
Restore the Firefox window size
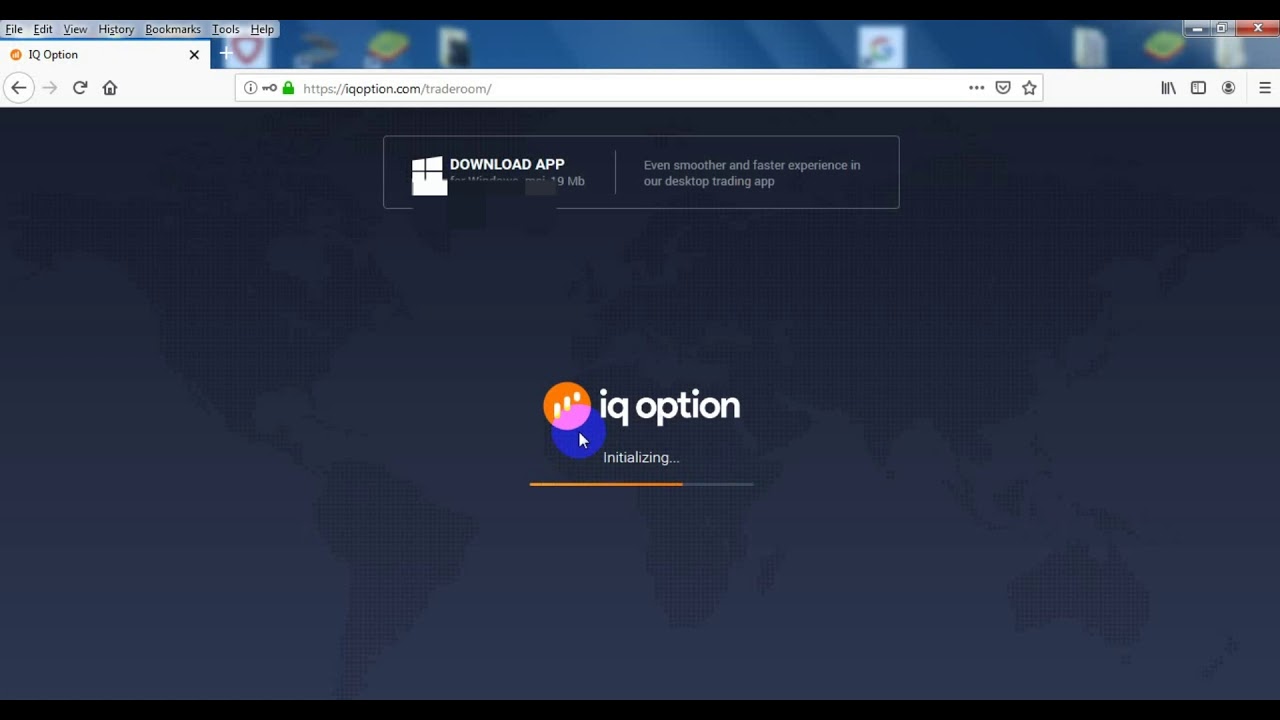[x=1222, y=29]
